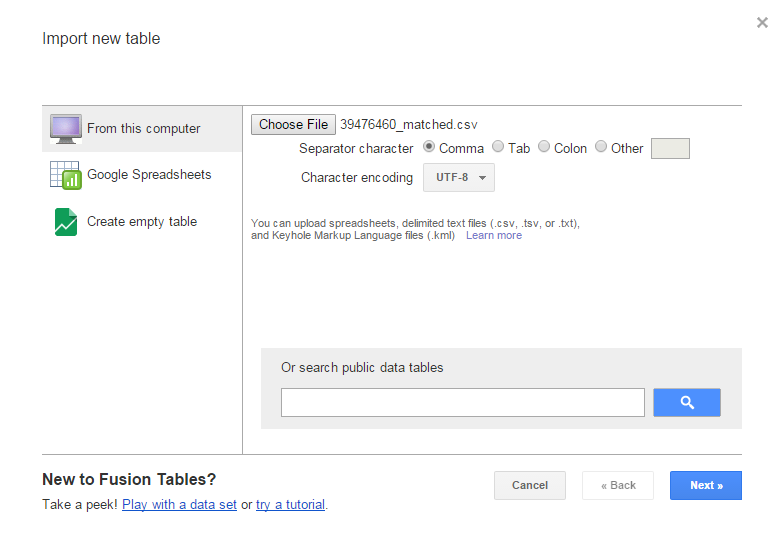The width and height of the screenshot is (784, 560).
Task: Open the Learn more link
Action: (494, 236)
